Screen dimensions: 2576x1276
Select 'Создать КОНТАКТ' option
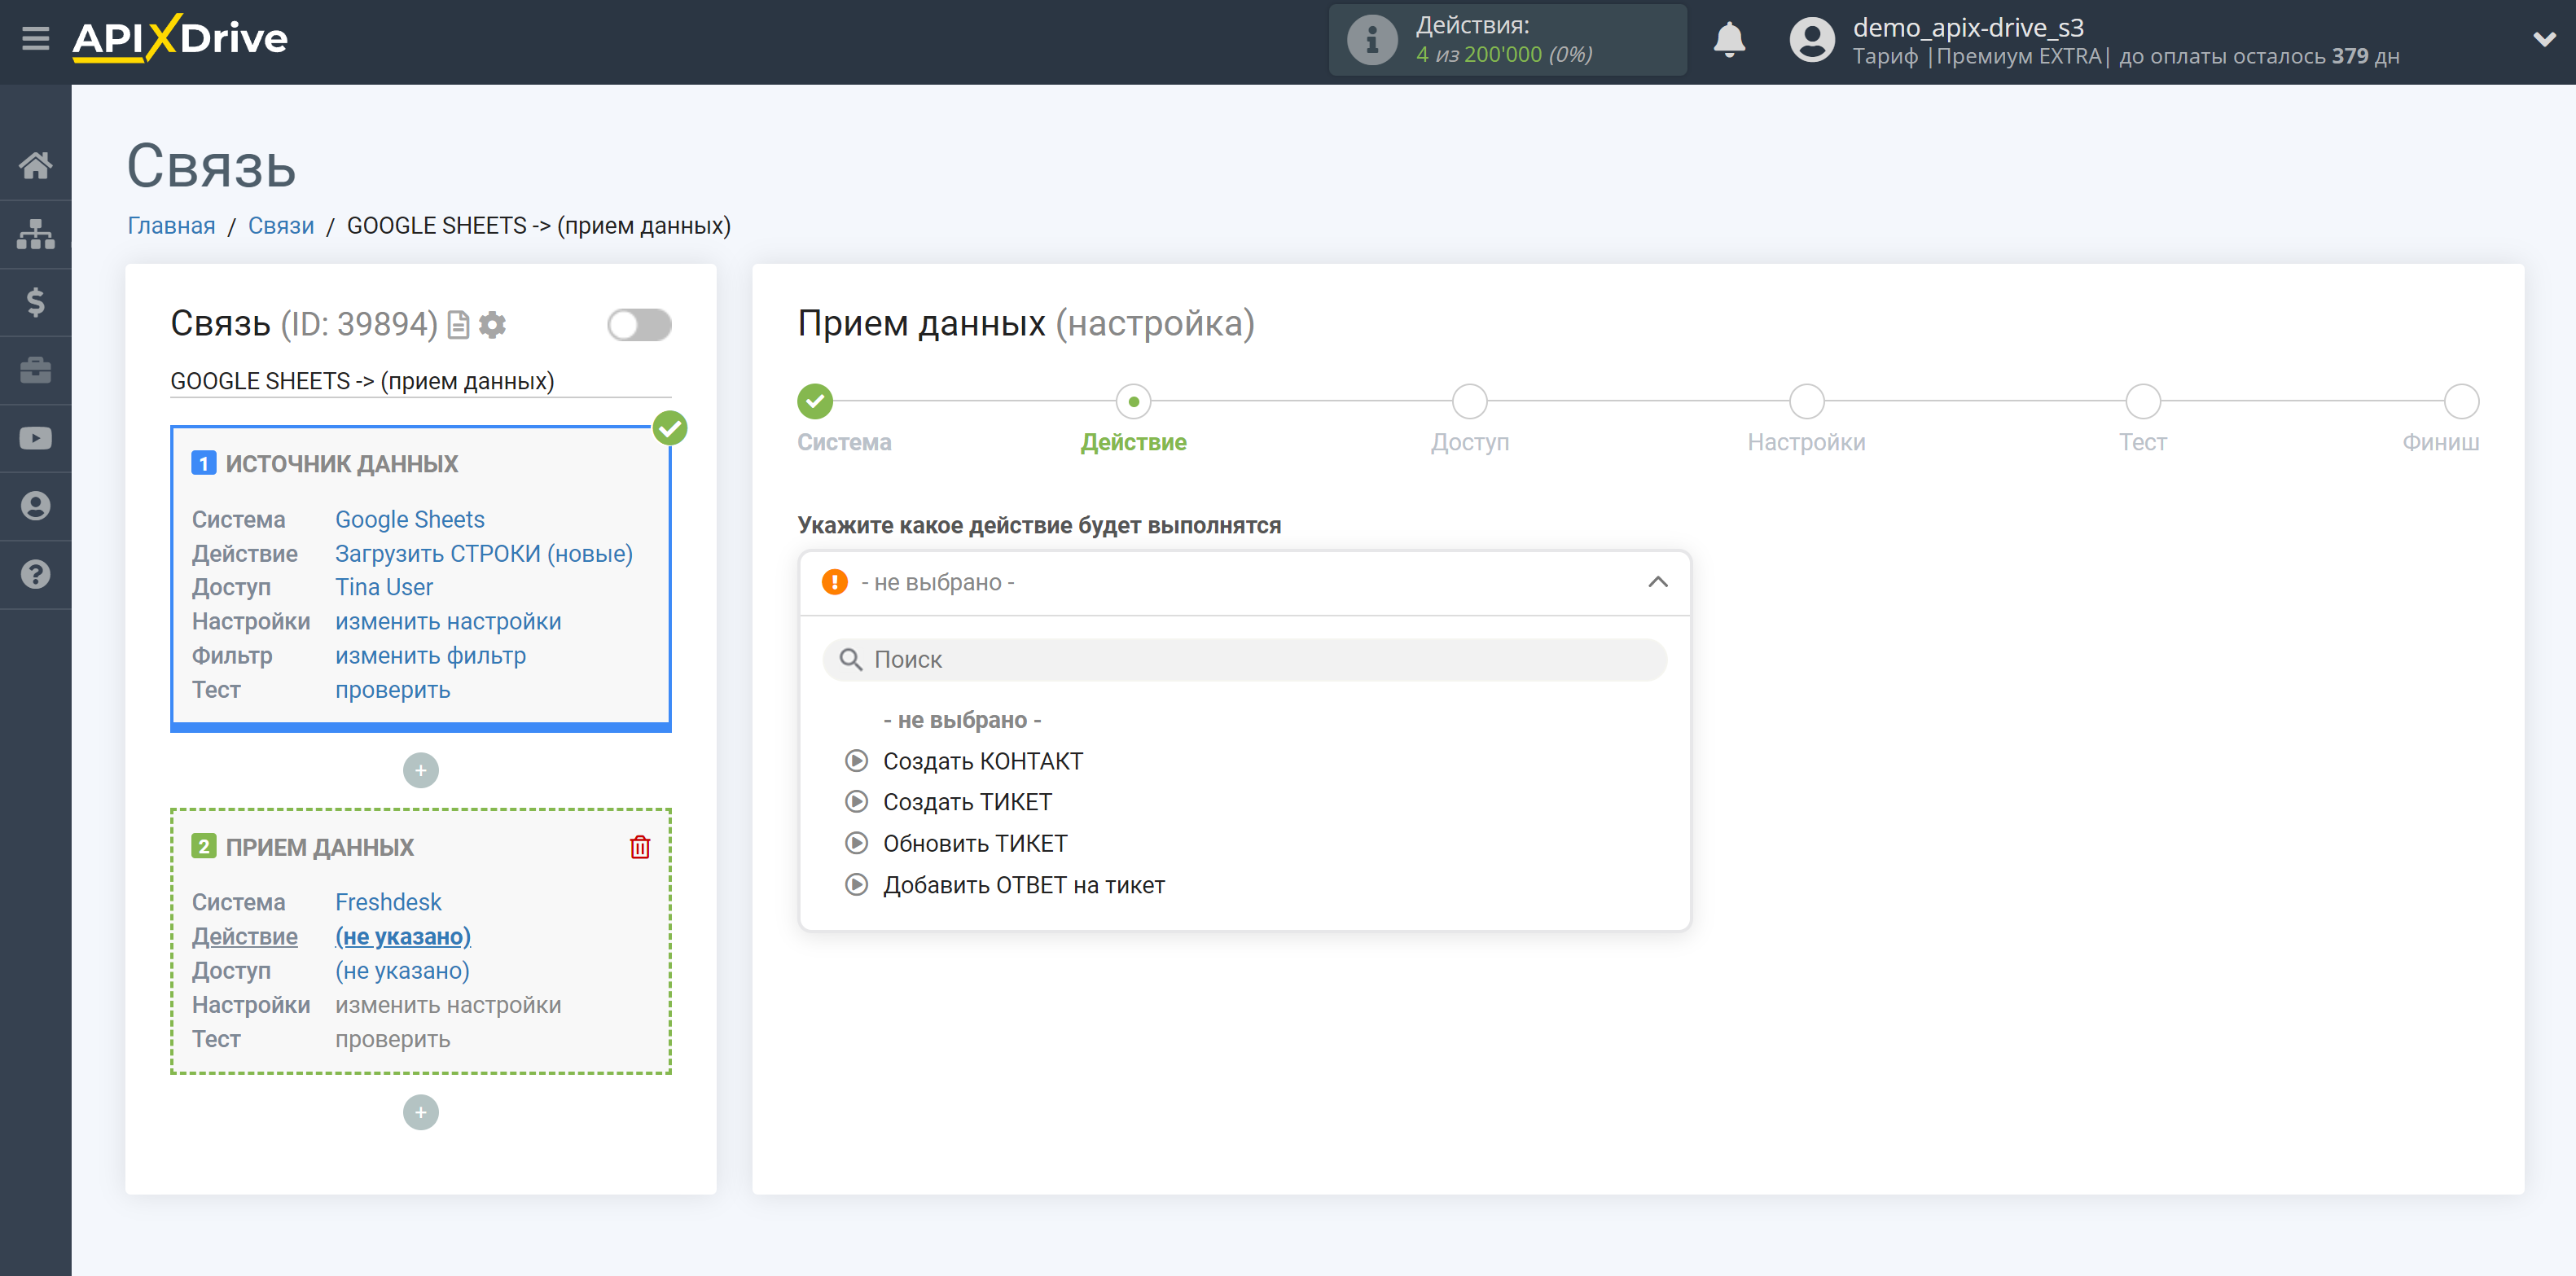pos(982,761)
